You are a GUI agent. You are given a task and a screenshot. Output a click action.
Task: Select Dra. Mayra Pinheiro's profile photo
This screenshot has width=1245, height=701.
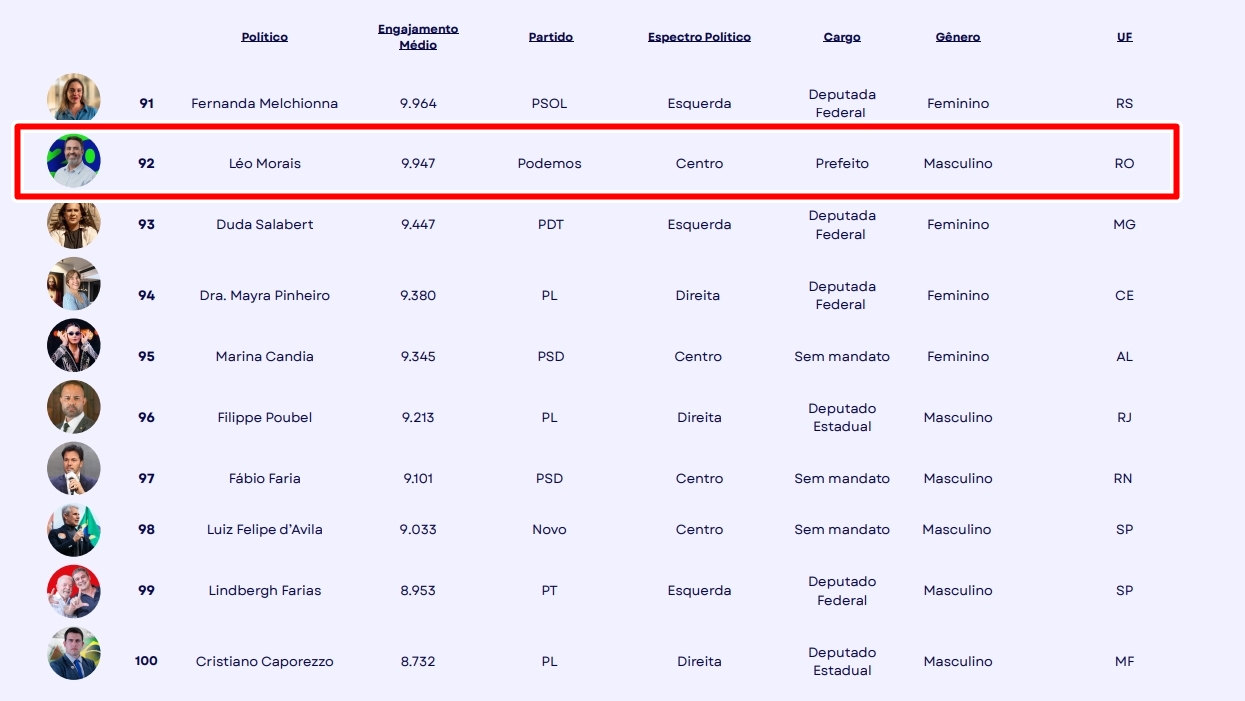74,285
